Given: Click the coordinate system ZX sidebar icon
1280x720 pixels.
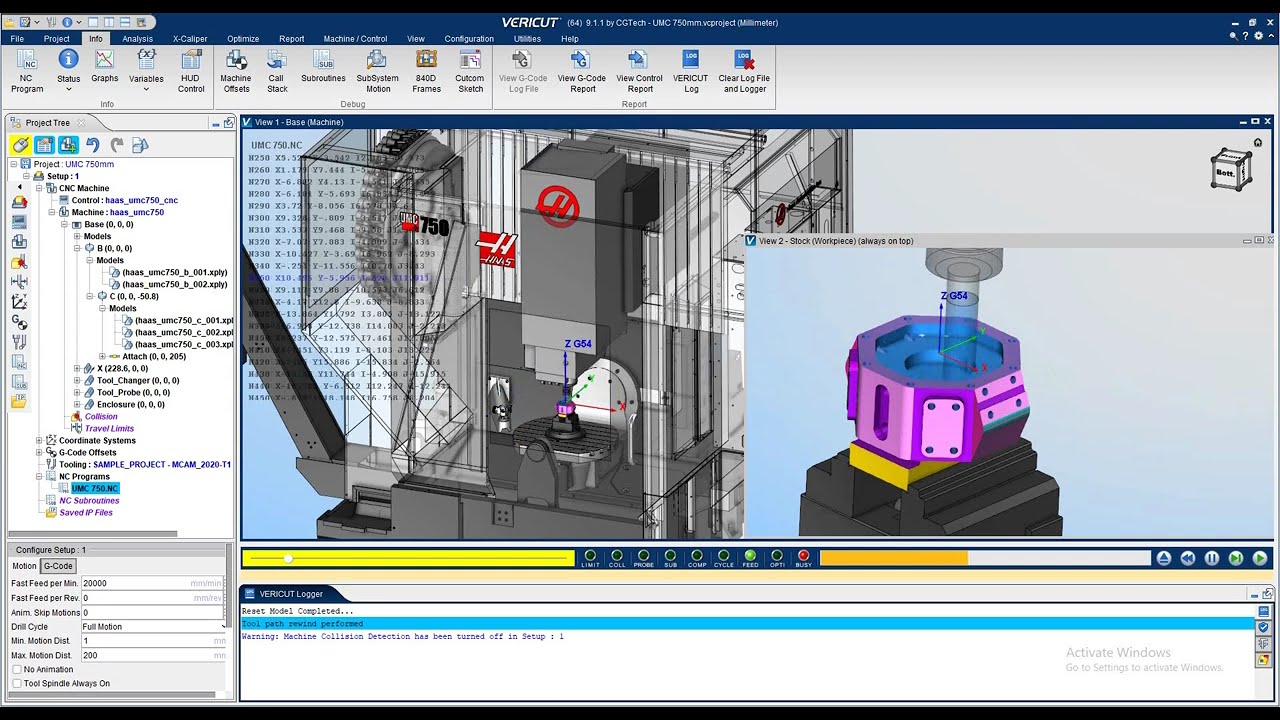Looking at the screenshot, I should [19, 301].
